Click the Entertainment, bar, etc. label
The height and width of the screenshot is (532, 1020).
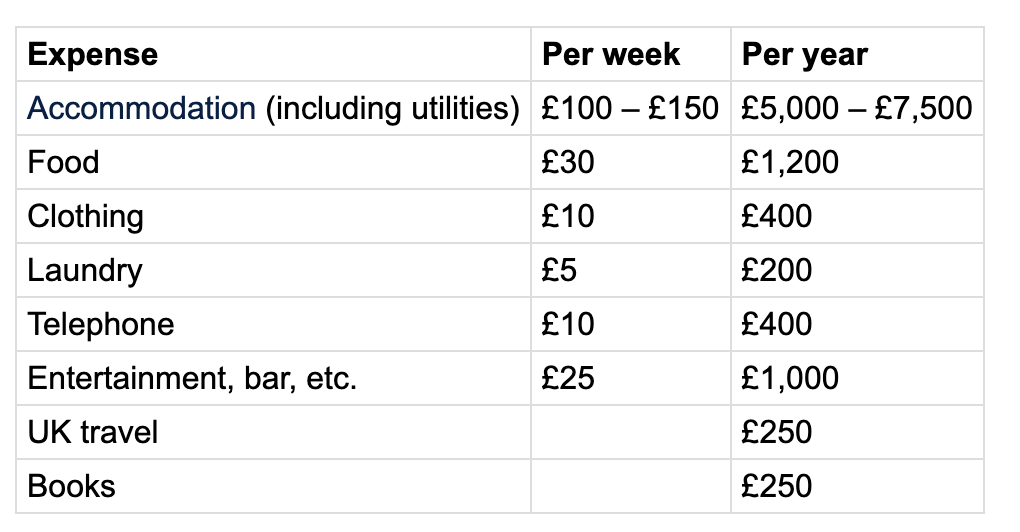192,378
